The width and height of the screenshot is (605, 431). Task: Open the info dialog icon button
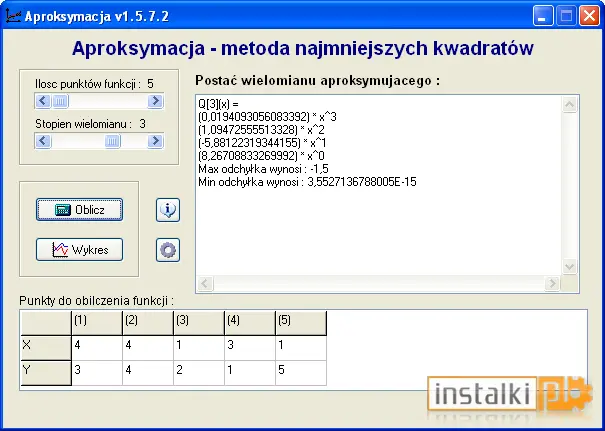click(168, 210)
